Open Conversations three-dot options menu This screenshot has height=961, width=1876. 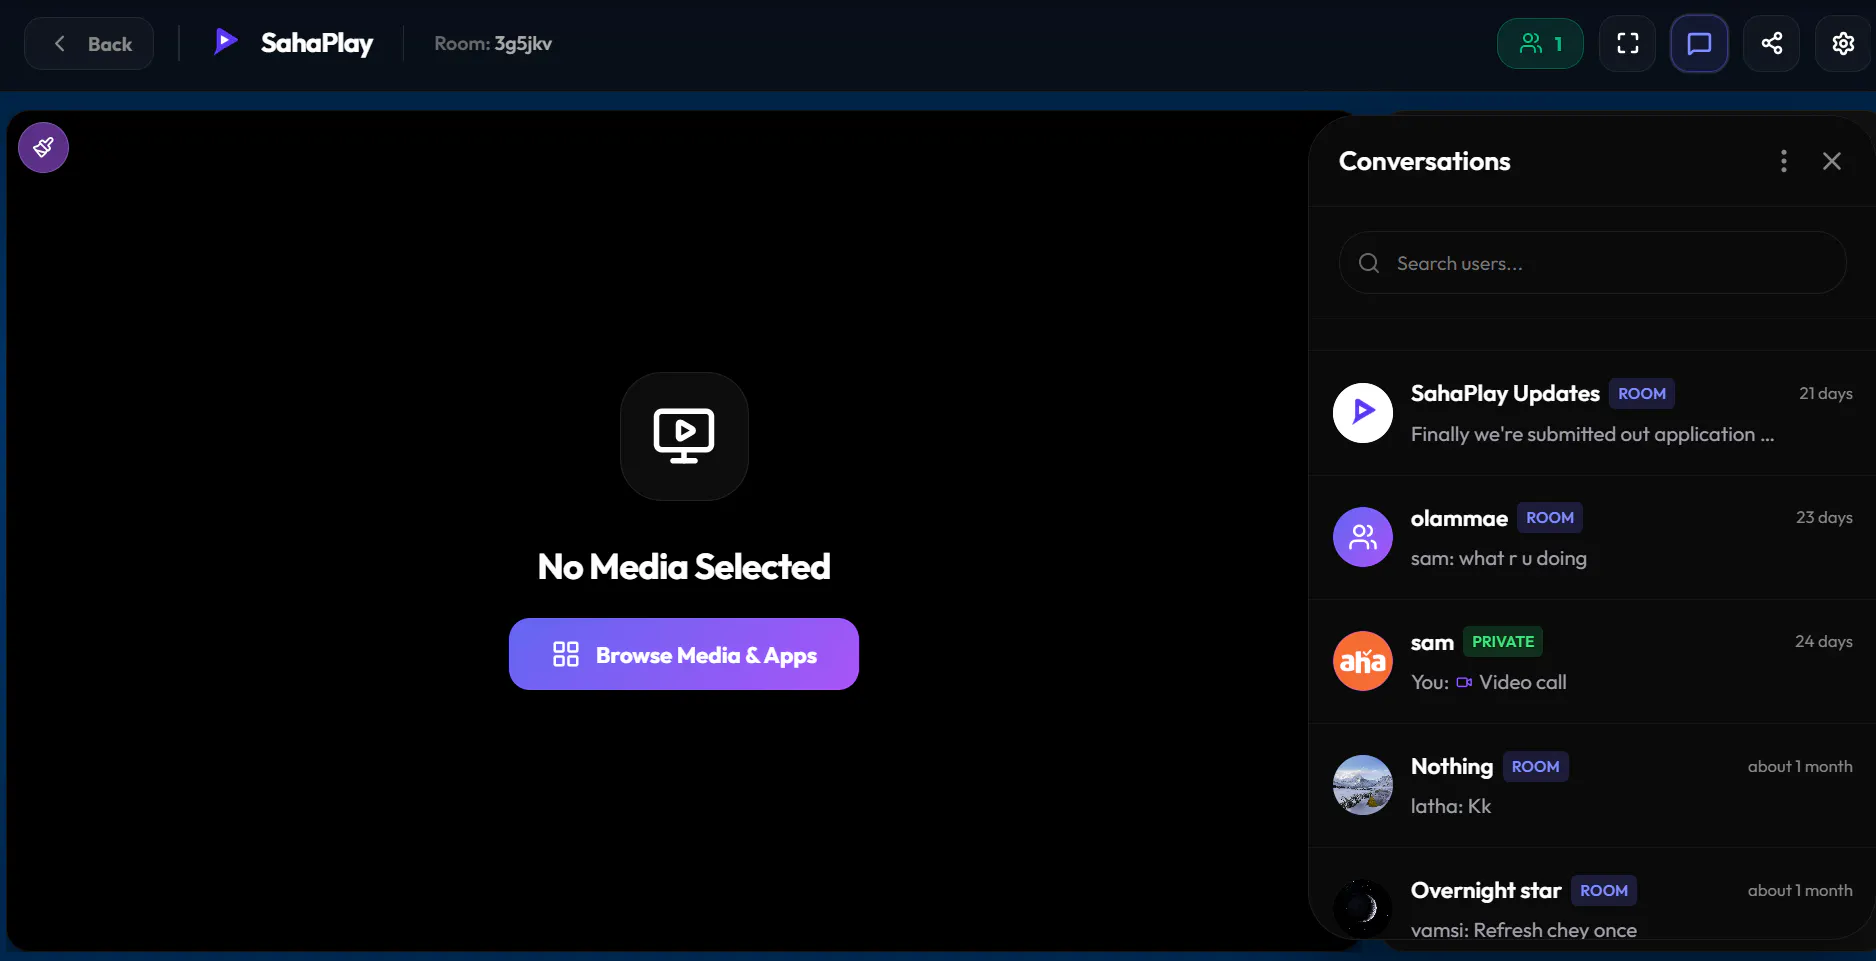coord(1784,161)
